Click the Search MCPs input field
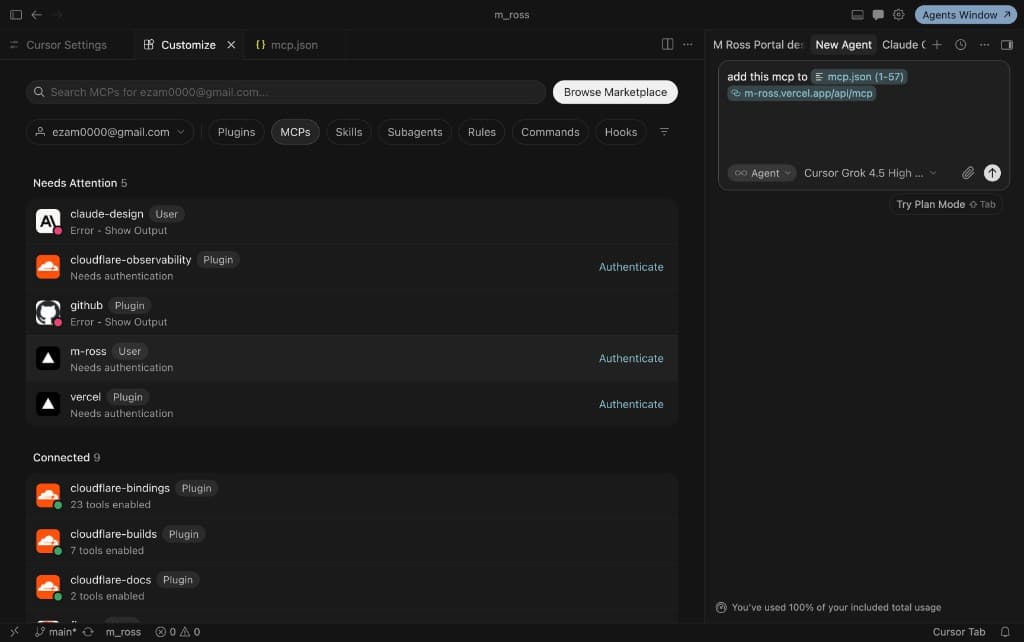The image size is (1024, 642). coord(286,92)
